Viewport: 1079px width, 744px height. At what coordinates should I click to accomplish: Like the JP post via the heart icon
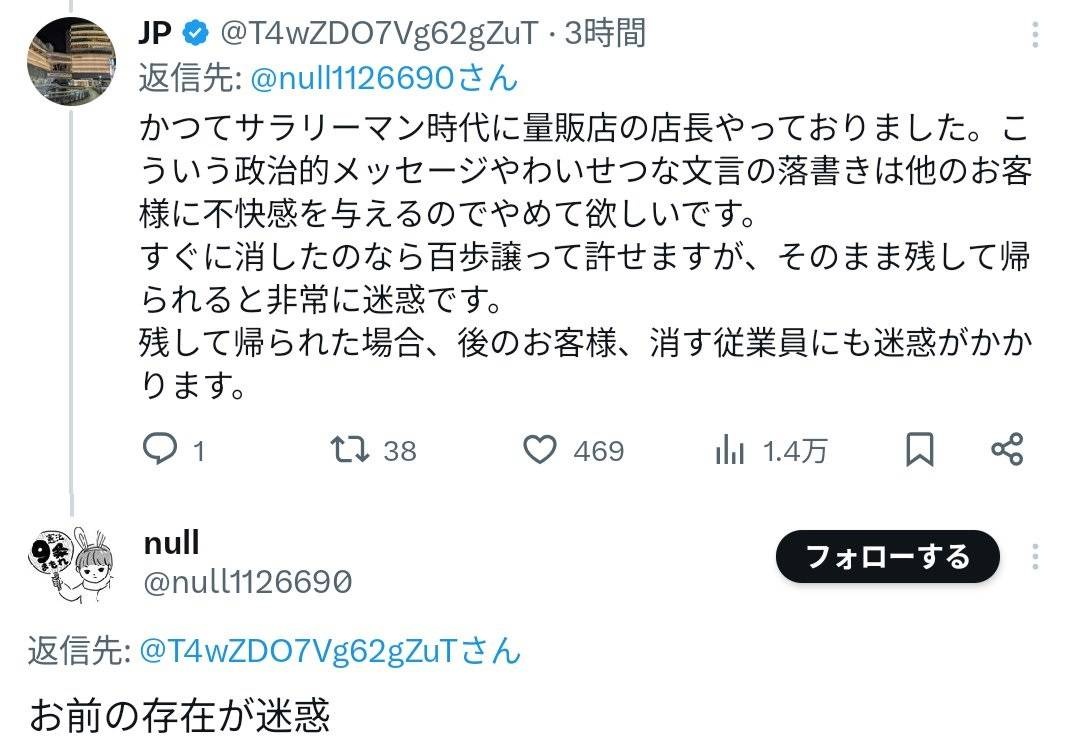tap(540, 450)
